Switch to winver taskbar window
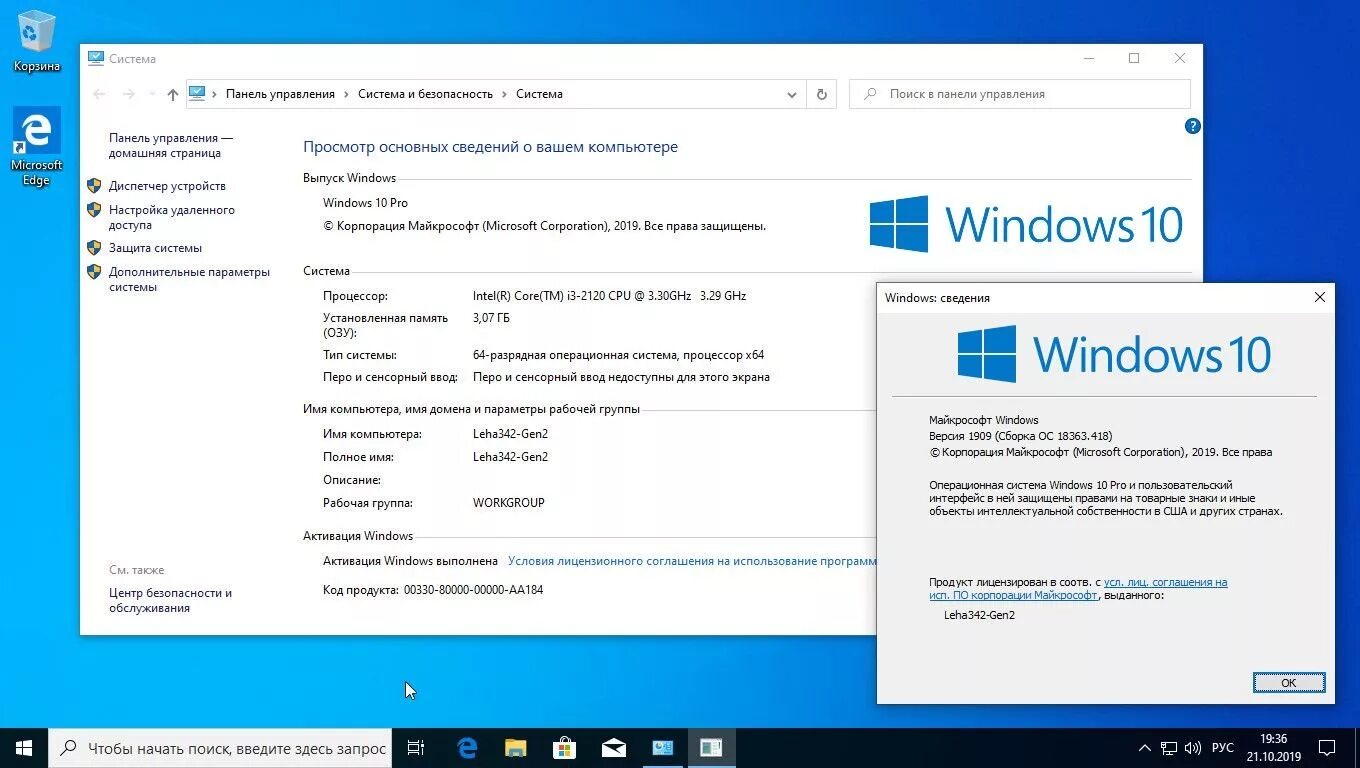This screenshot has width=1360, height=768. click(711, 748)
